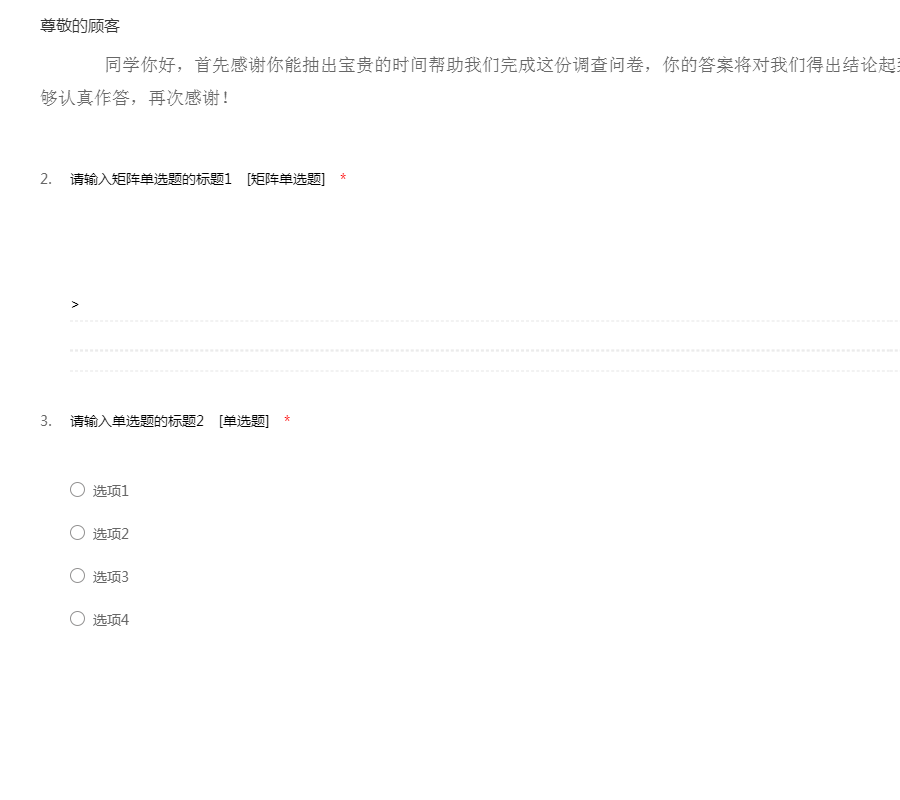Click the 选项1 label text
Screen dimensions: 900x800
[111, 491]
